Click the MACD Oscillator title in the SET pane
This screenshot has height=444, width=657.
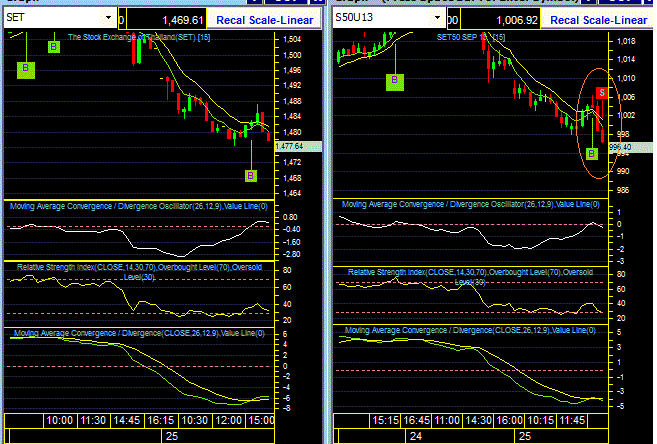click(x=139, y=206)
